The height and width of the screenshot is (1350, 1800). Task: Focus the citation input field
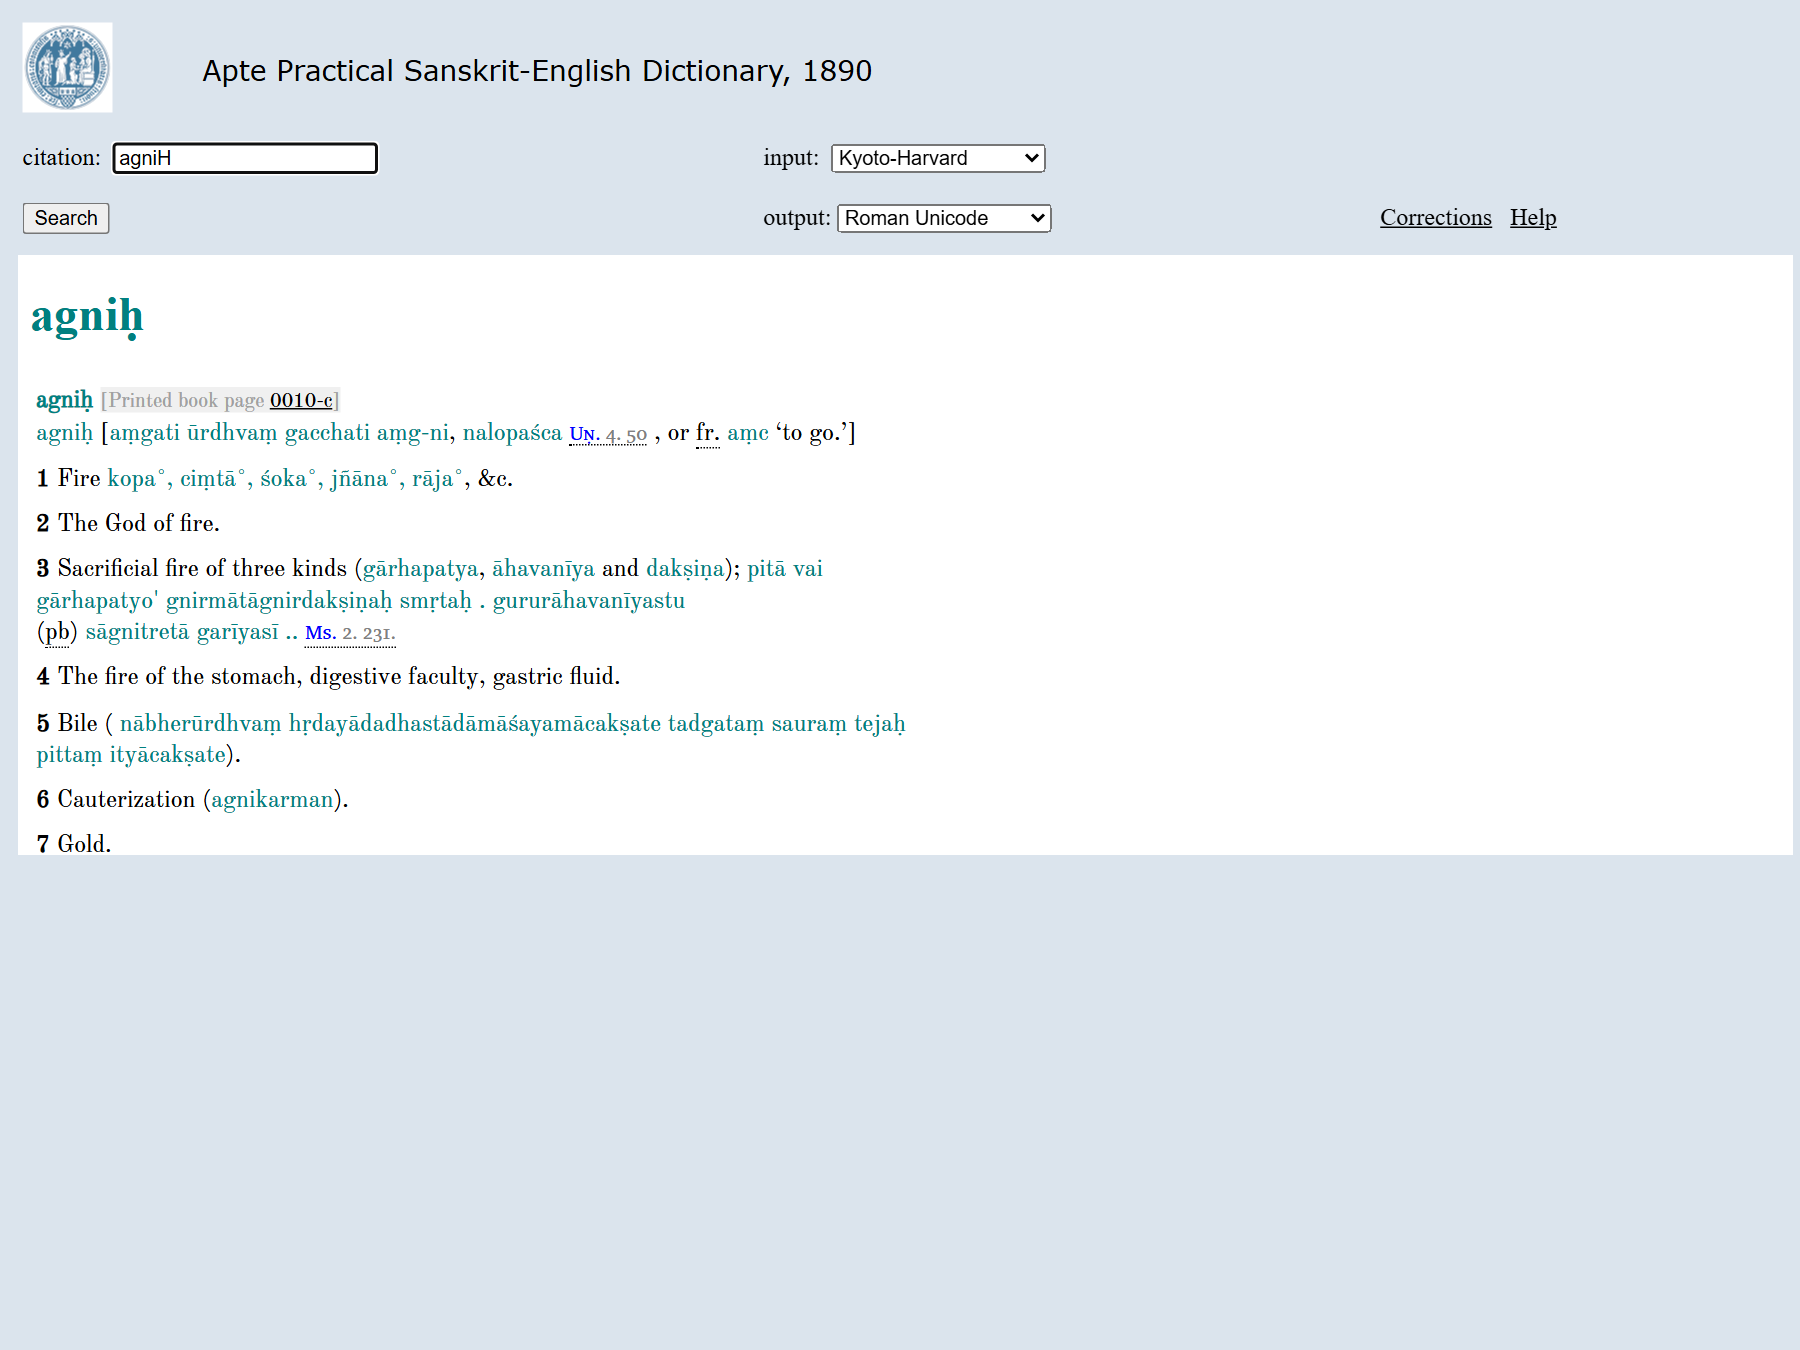(245, 158)
